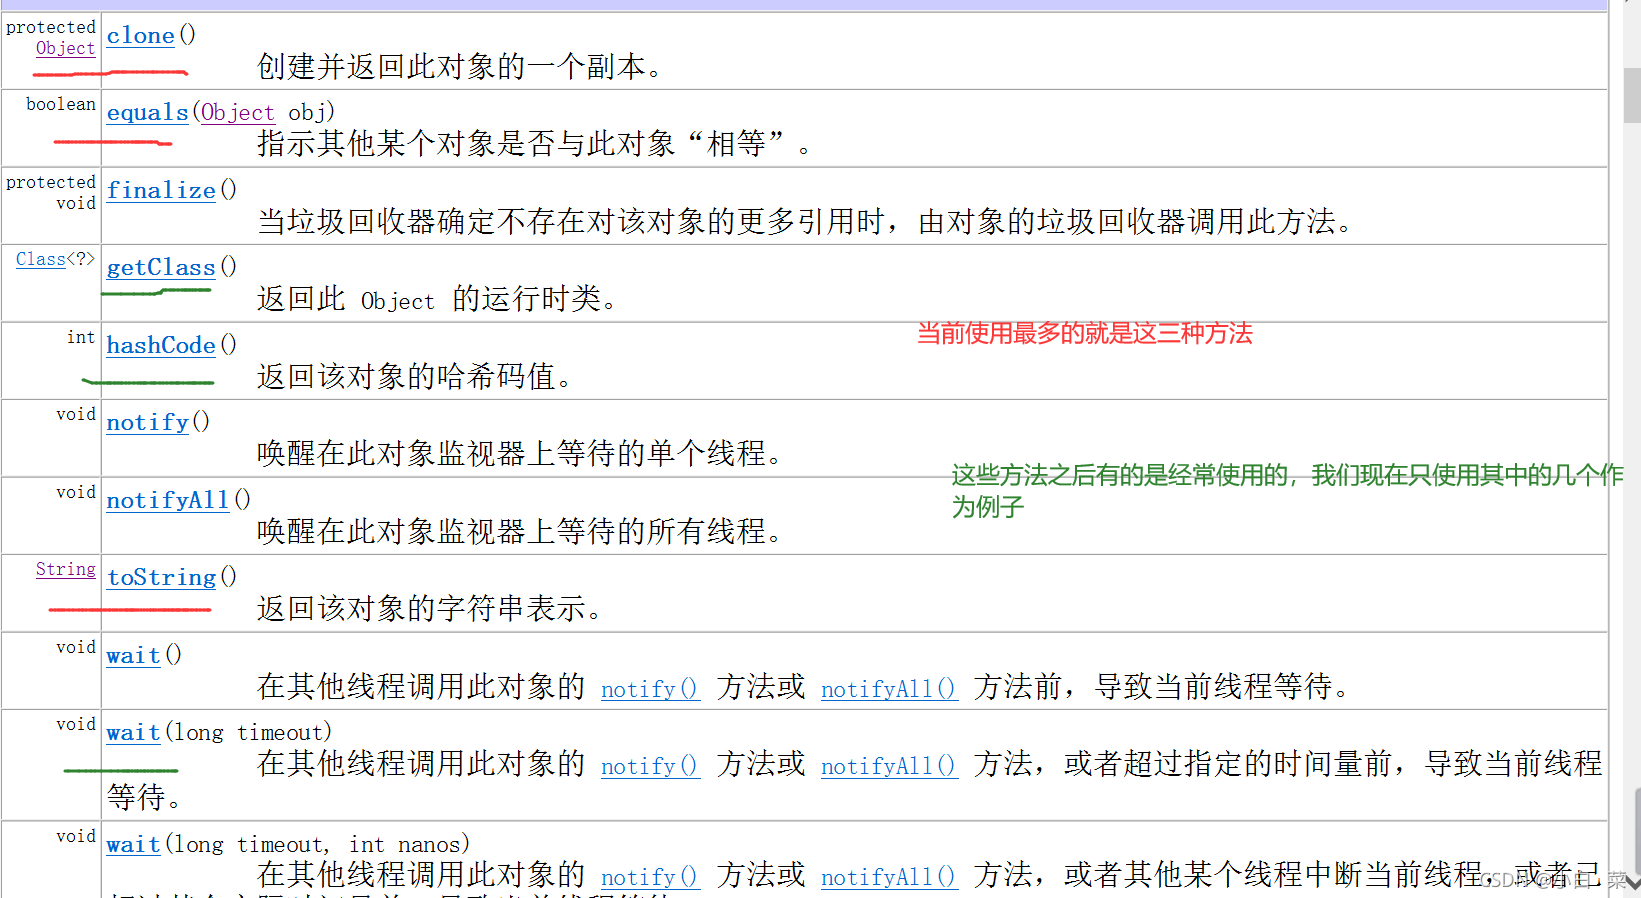Screen dimensions: 1641x898
Task: Click the text "返回该对象的哈希码值。"
Action: [x=415, y=377]
